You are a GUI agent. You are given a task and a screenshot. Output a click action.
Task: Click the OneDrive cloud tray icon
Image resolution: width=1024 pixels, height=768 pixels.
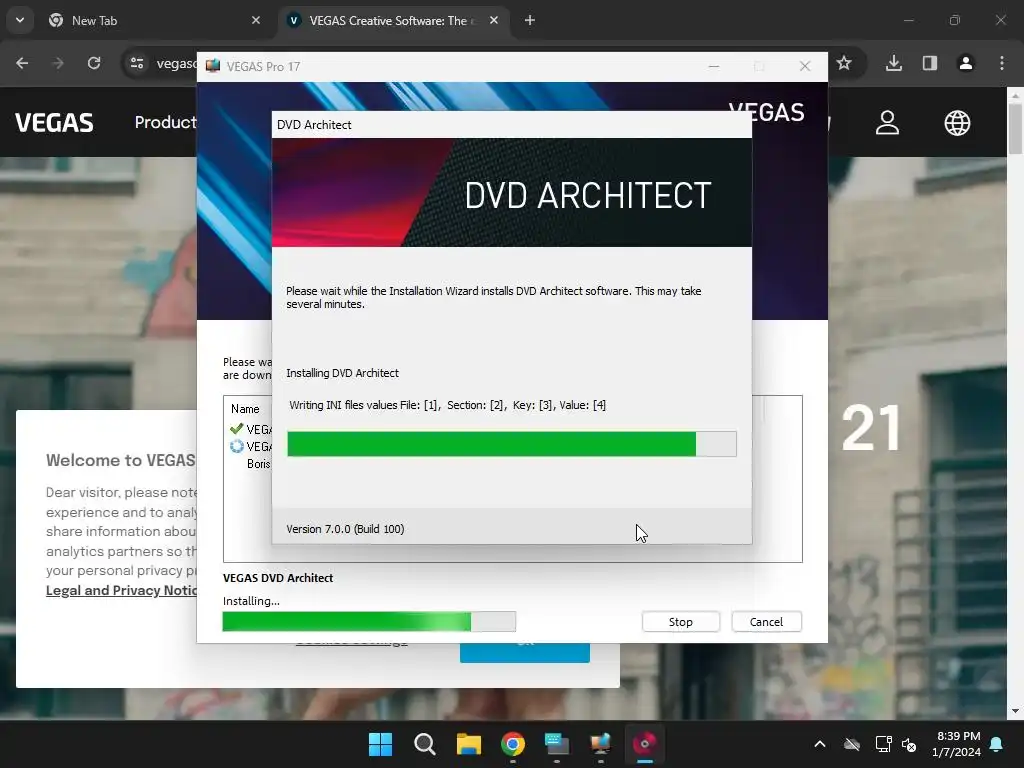[852, 744]
